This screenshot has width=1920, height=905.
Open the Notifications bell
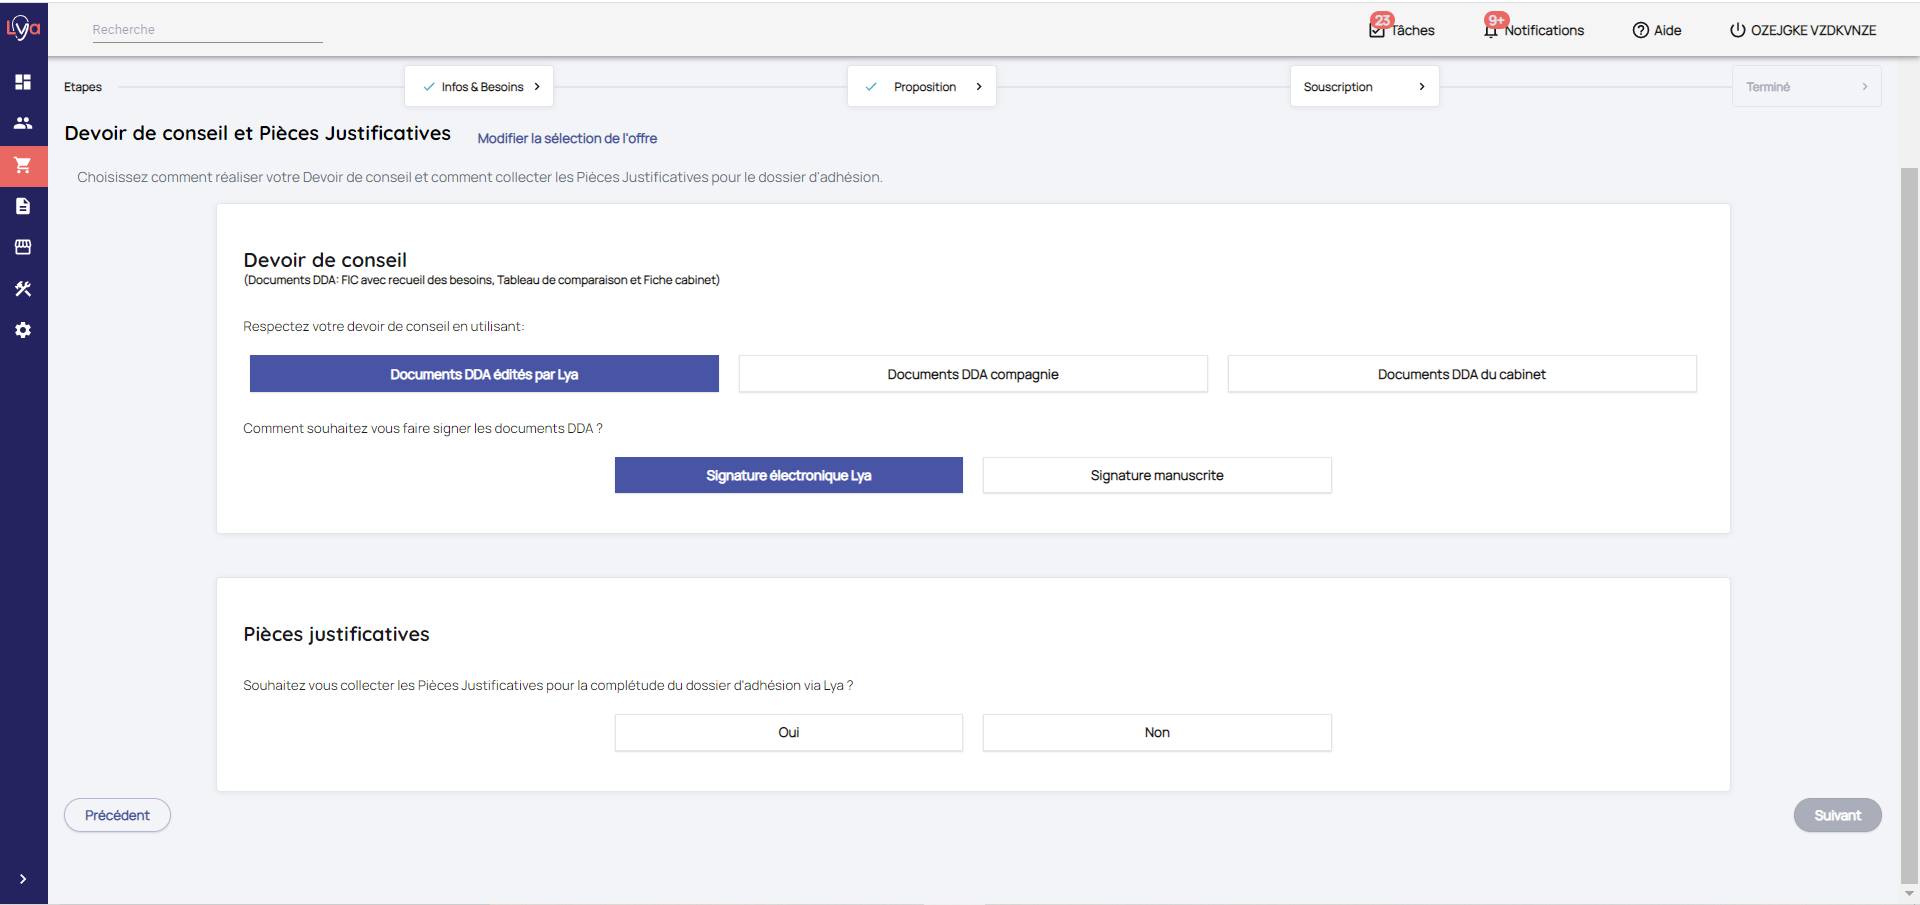[1534, 30]
